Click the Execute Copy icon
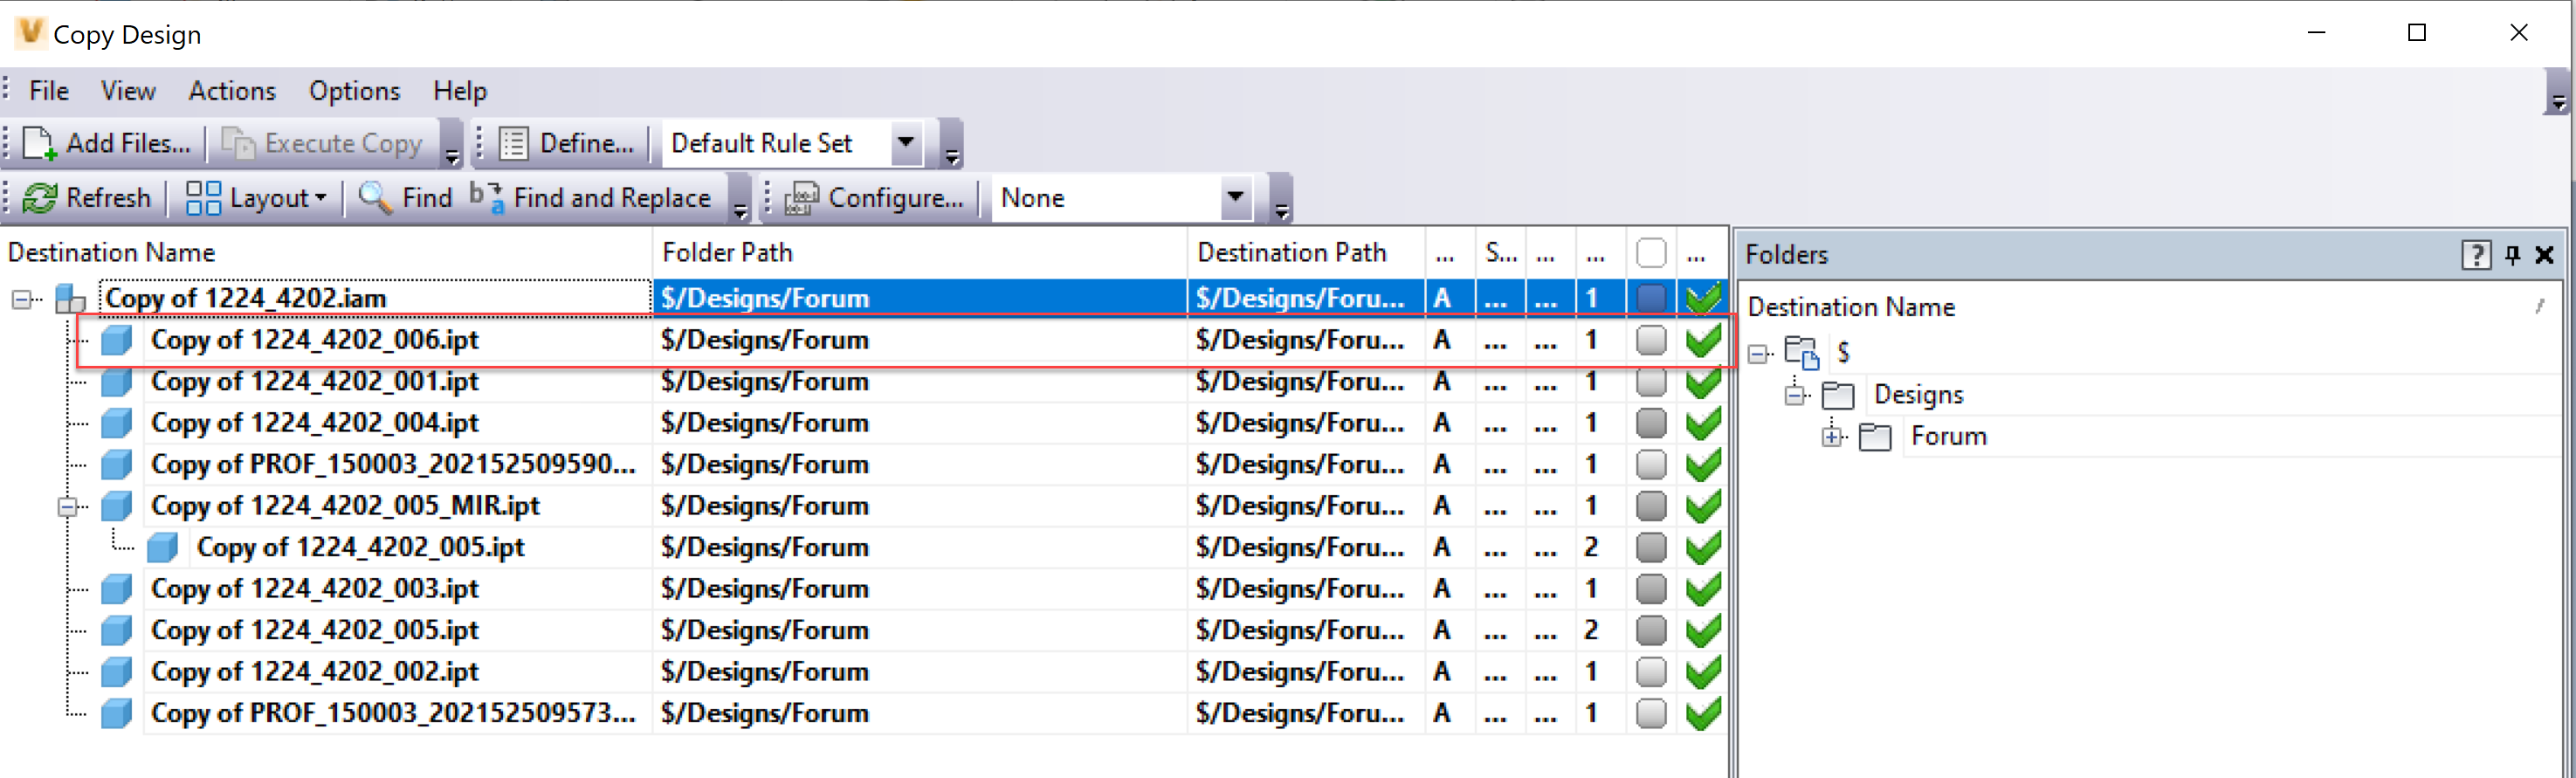2576x778 pixels. 238,143
